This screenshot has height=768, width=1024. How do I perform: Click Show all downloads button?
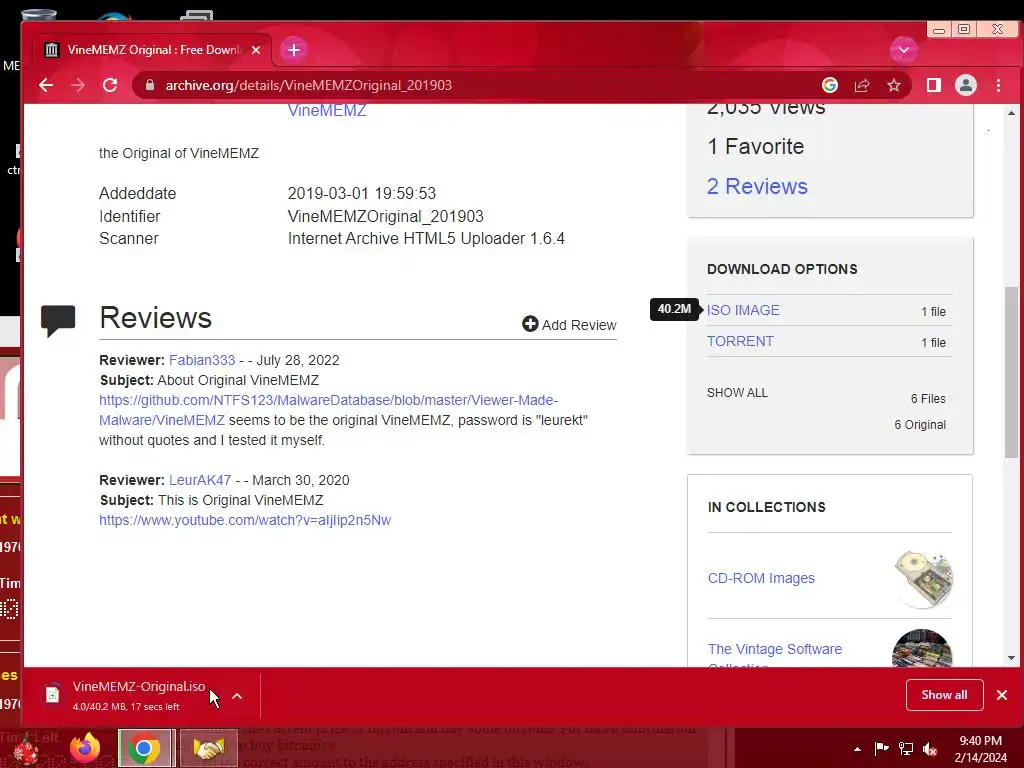tap(944, 695)
